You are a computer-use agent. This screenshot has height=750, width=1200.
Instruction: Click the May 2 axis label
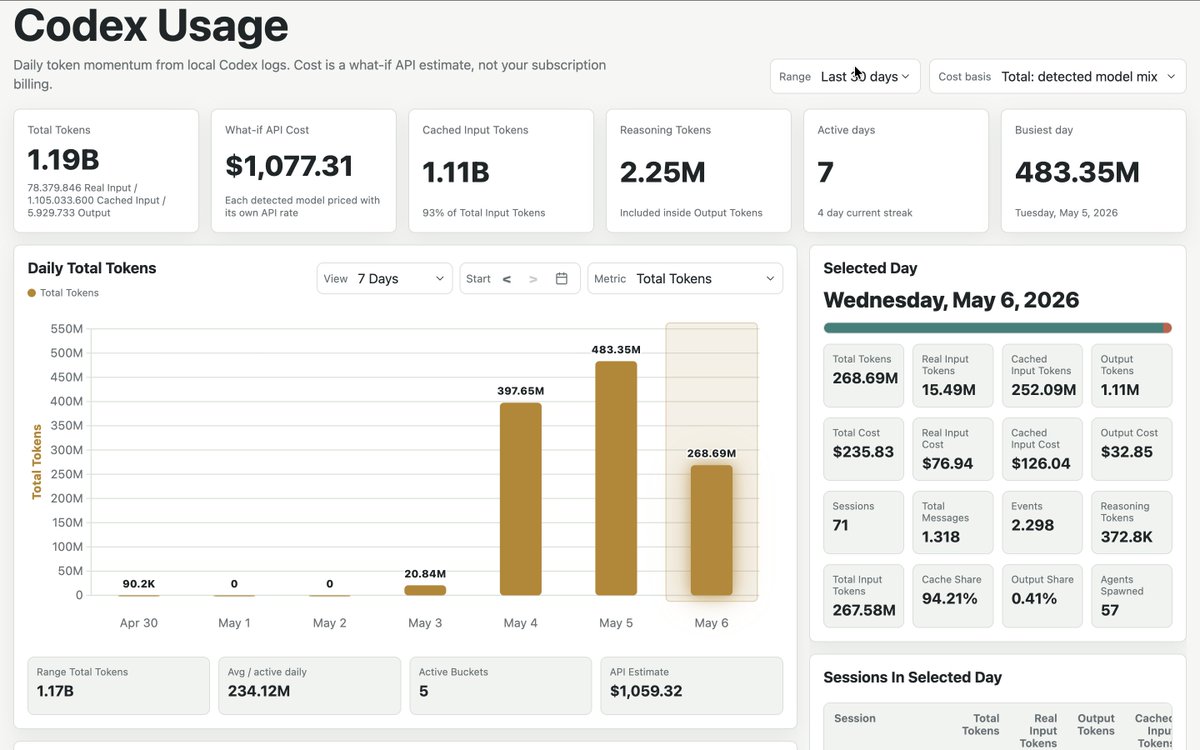[x=330, y=623]
